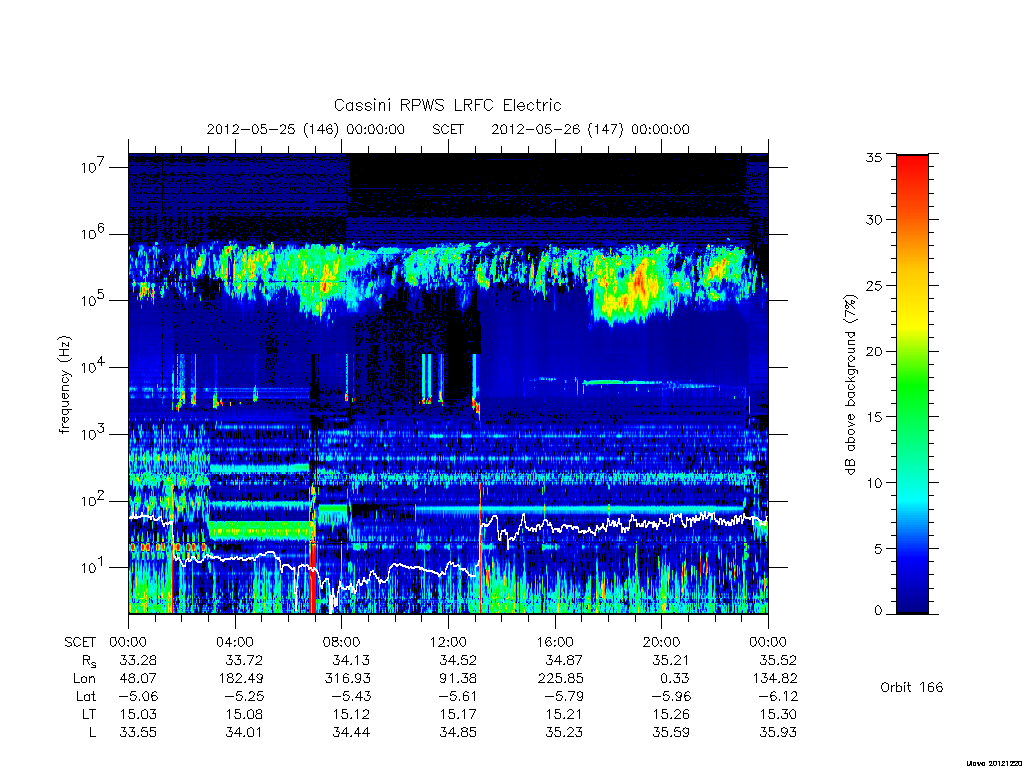Click the 10^4 frequency axis label
1024x768 pixels.
point(93,366)
